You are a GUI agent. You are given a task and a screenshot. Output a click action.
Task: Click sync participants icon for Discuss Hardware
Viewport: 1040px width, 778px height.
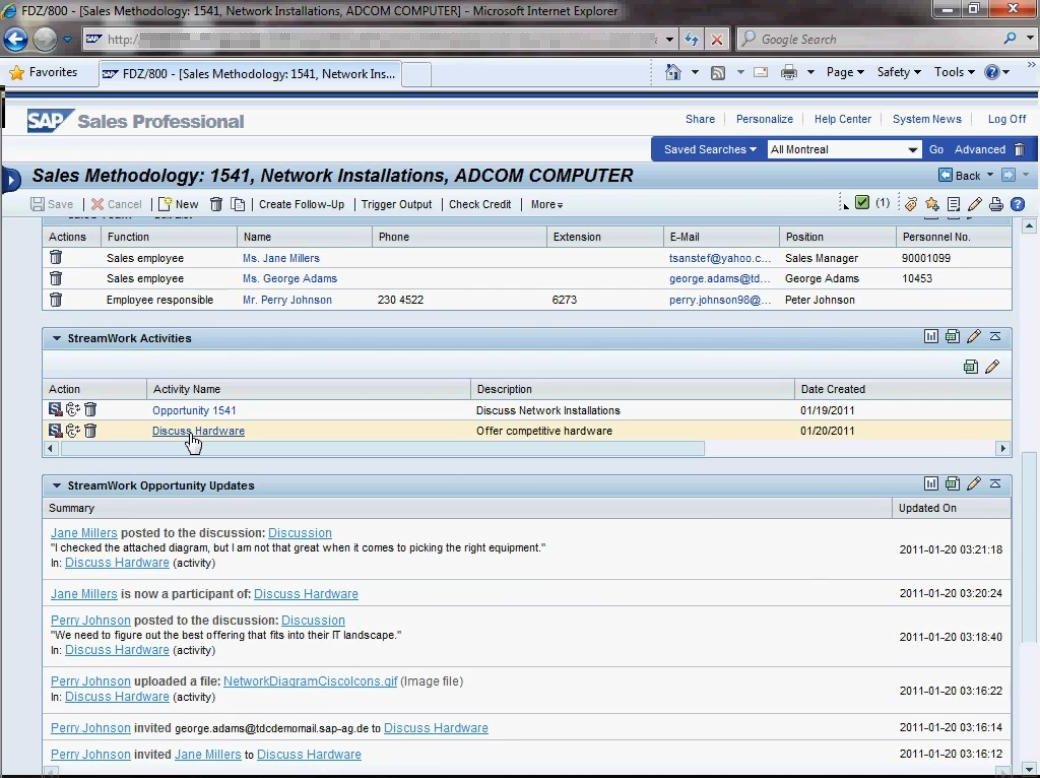click(73, 430)
